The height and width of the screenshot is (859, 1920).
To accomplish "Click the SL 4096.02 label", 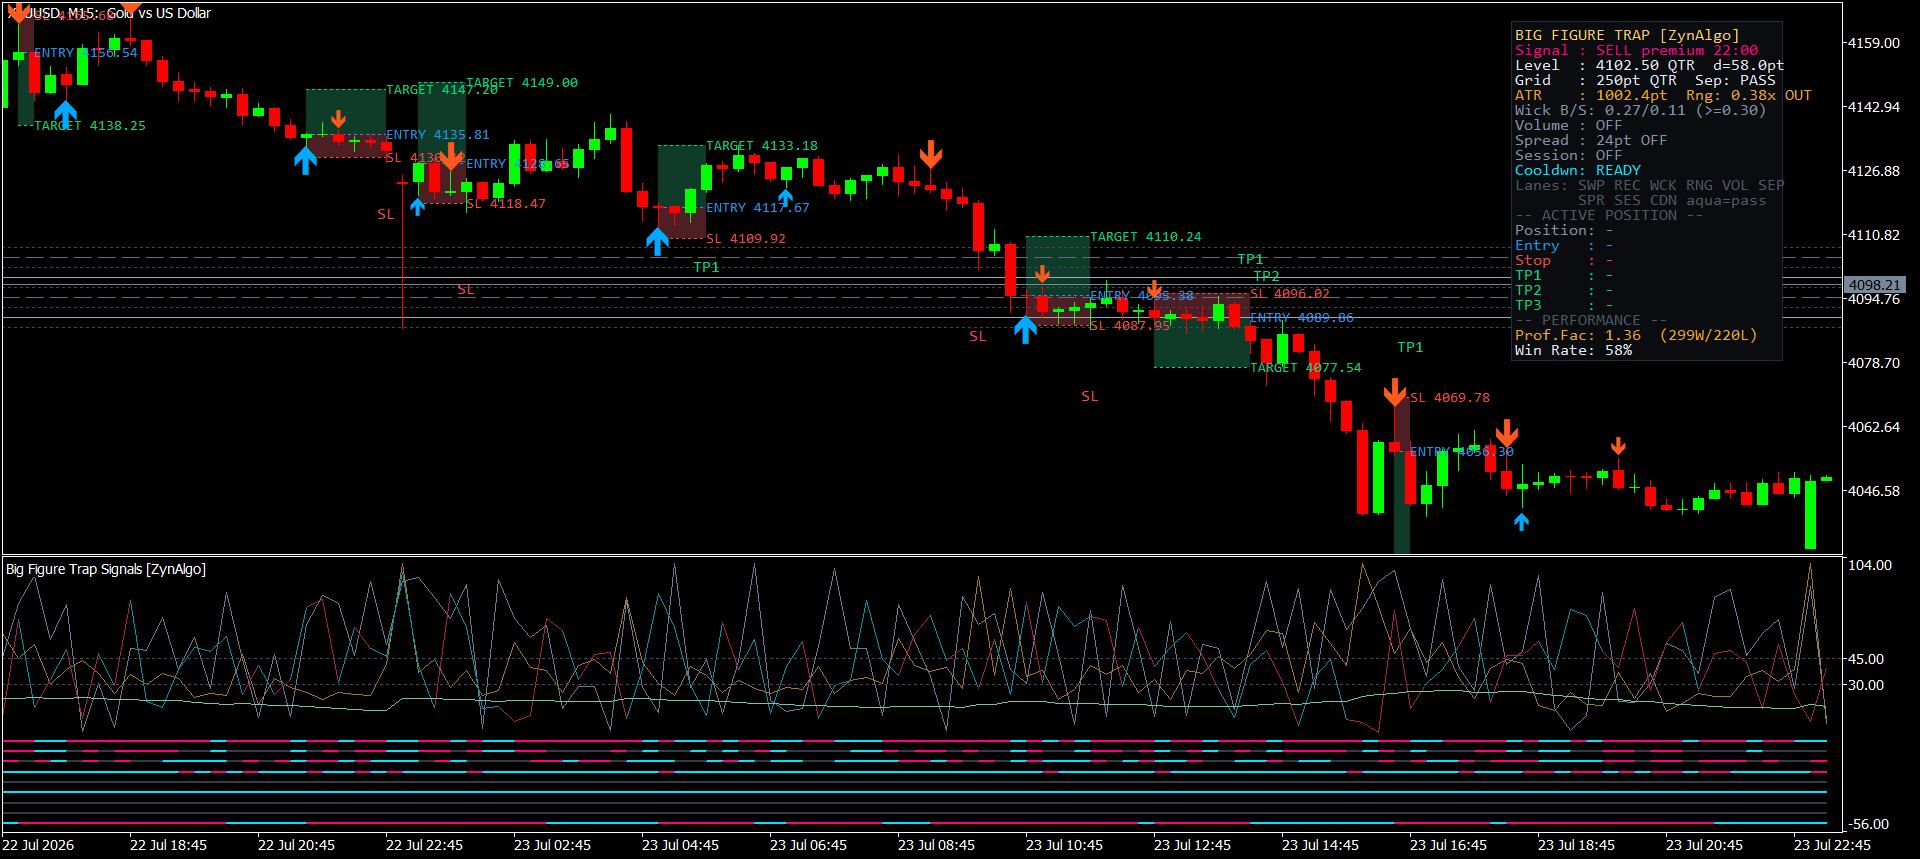I will (x=1290, y=294).
